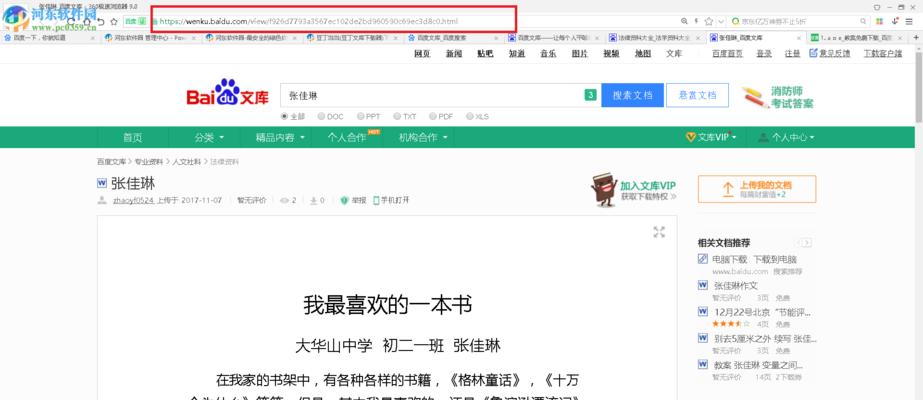Select the TXT radio button

coord(397,116)
